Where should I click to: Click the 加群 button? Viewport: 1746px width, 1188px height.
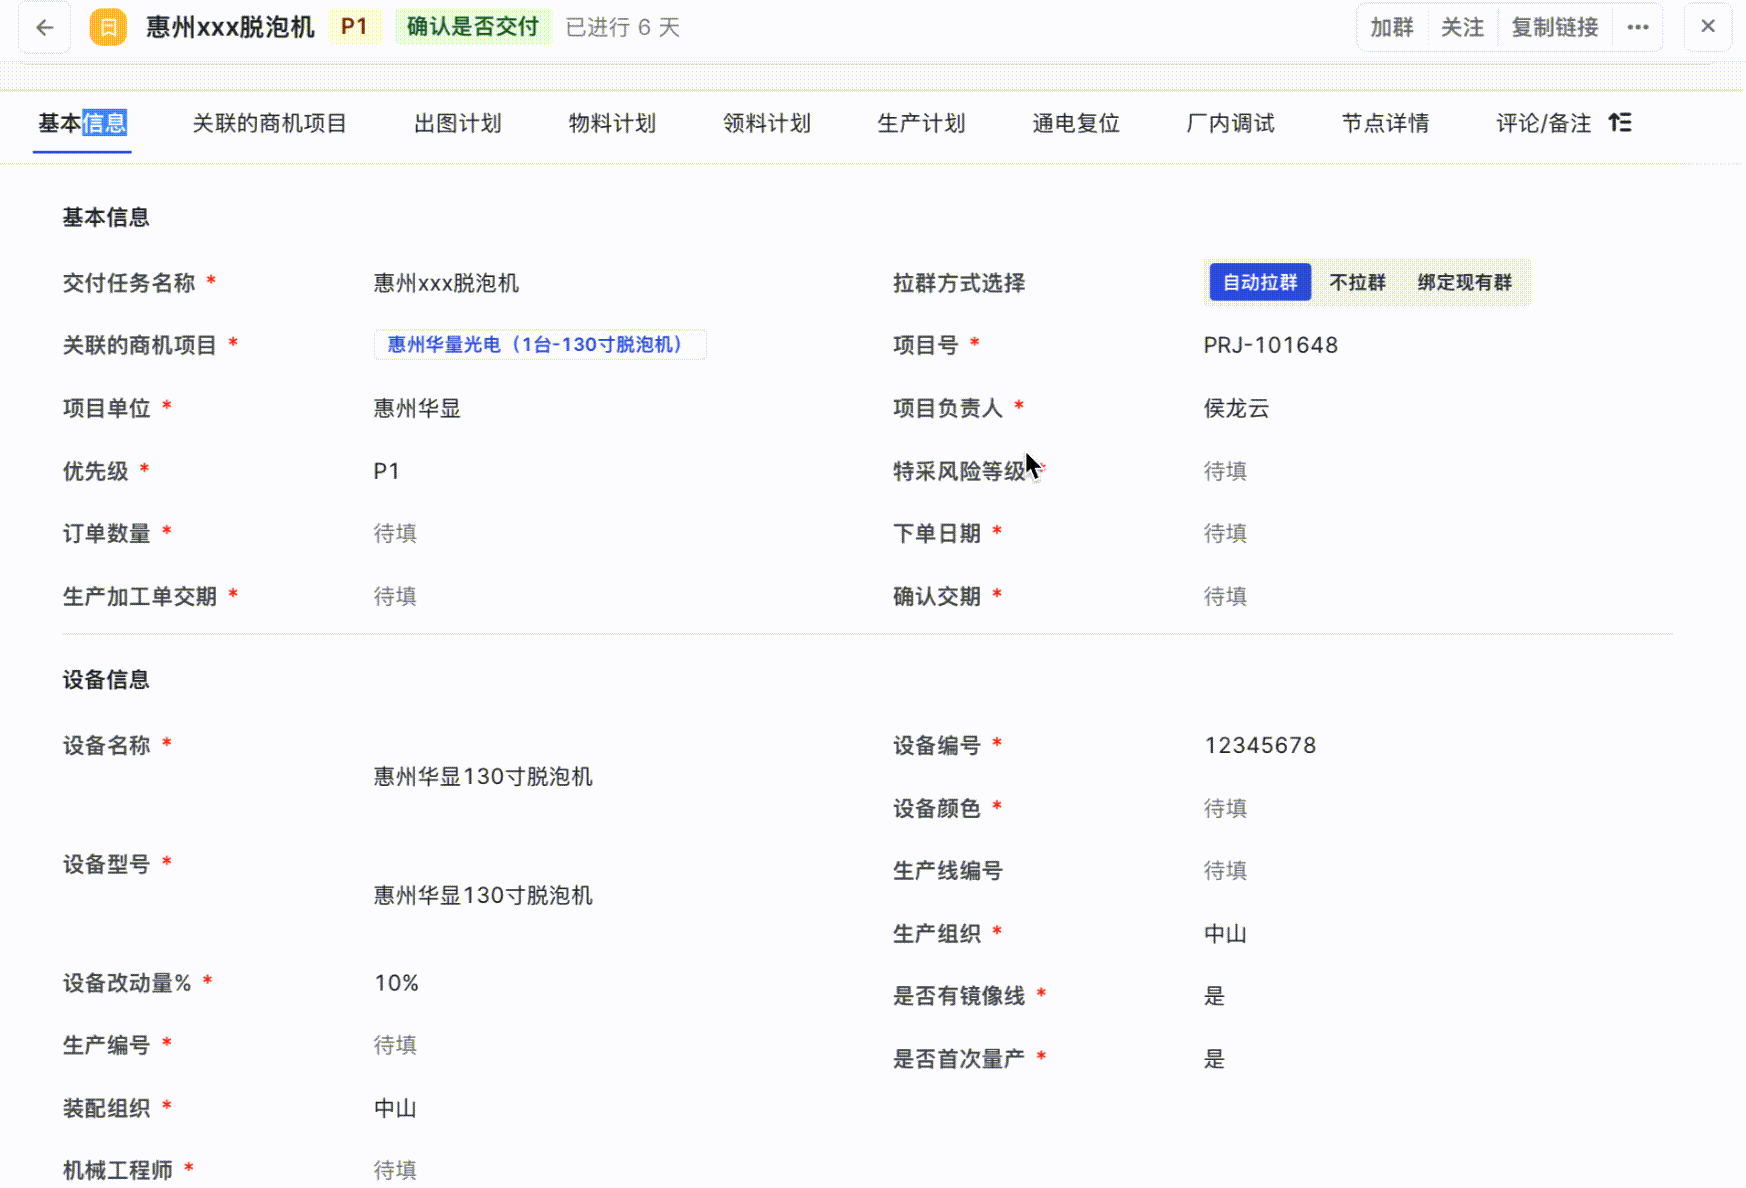point(1391,27)
